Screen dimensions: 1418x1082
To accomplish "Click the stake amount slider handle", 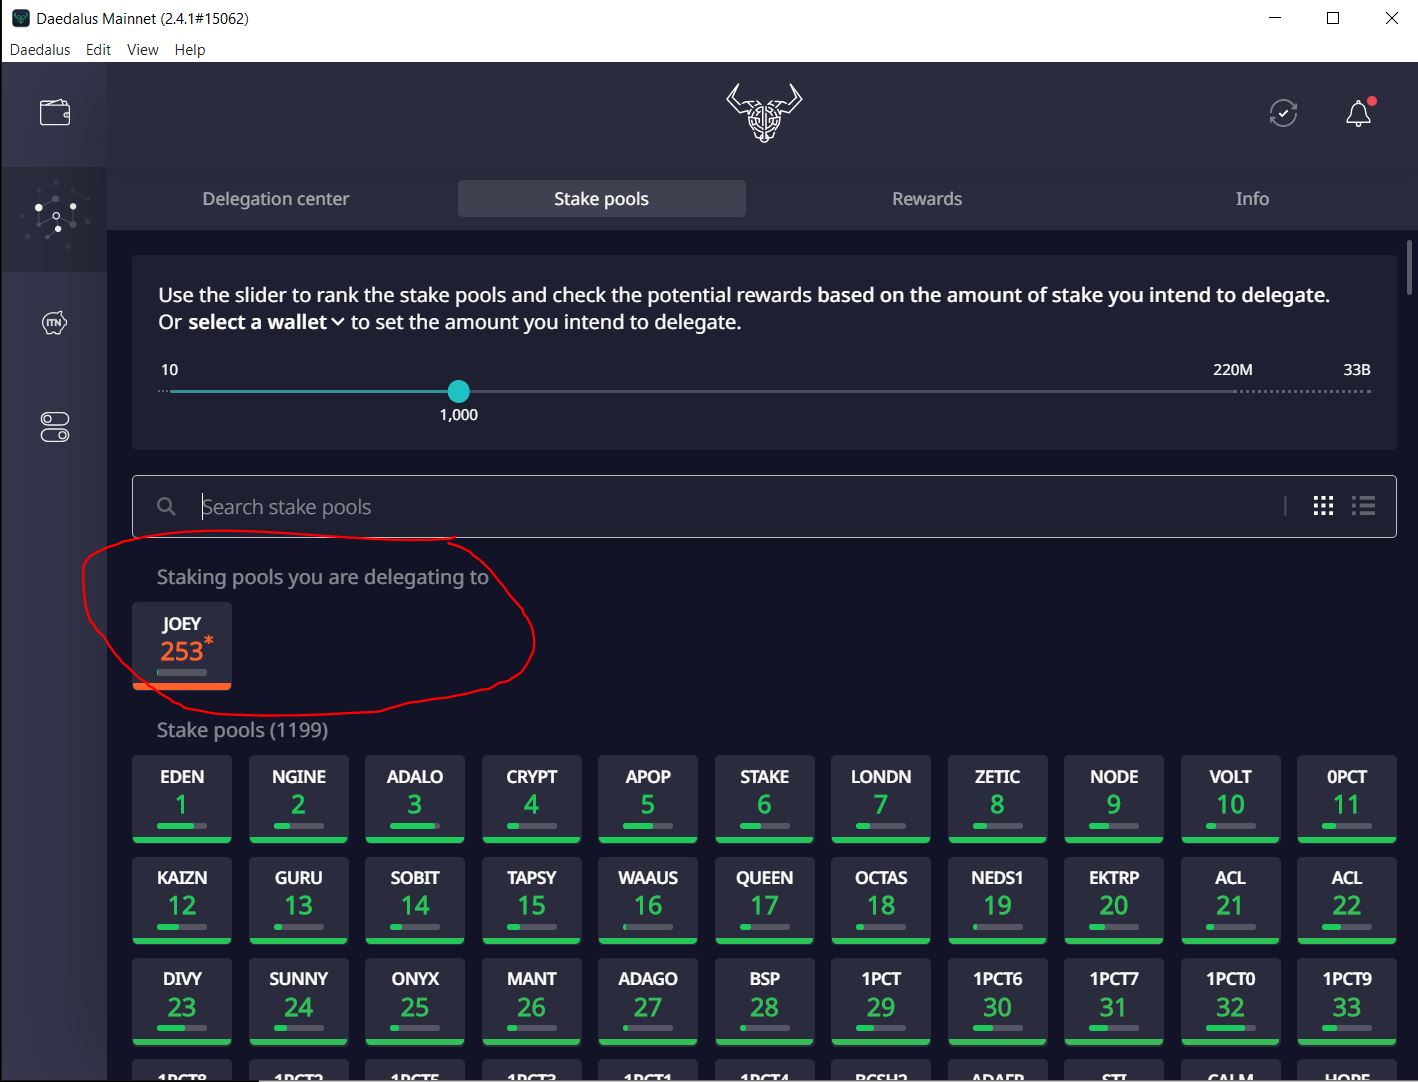I will pos(458,391).
